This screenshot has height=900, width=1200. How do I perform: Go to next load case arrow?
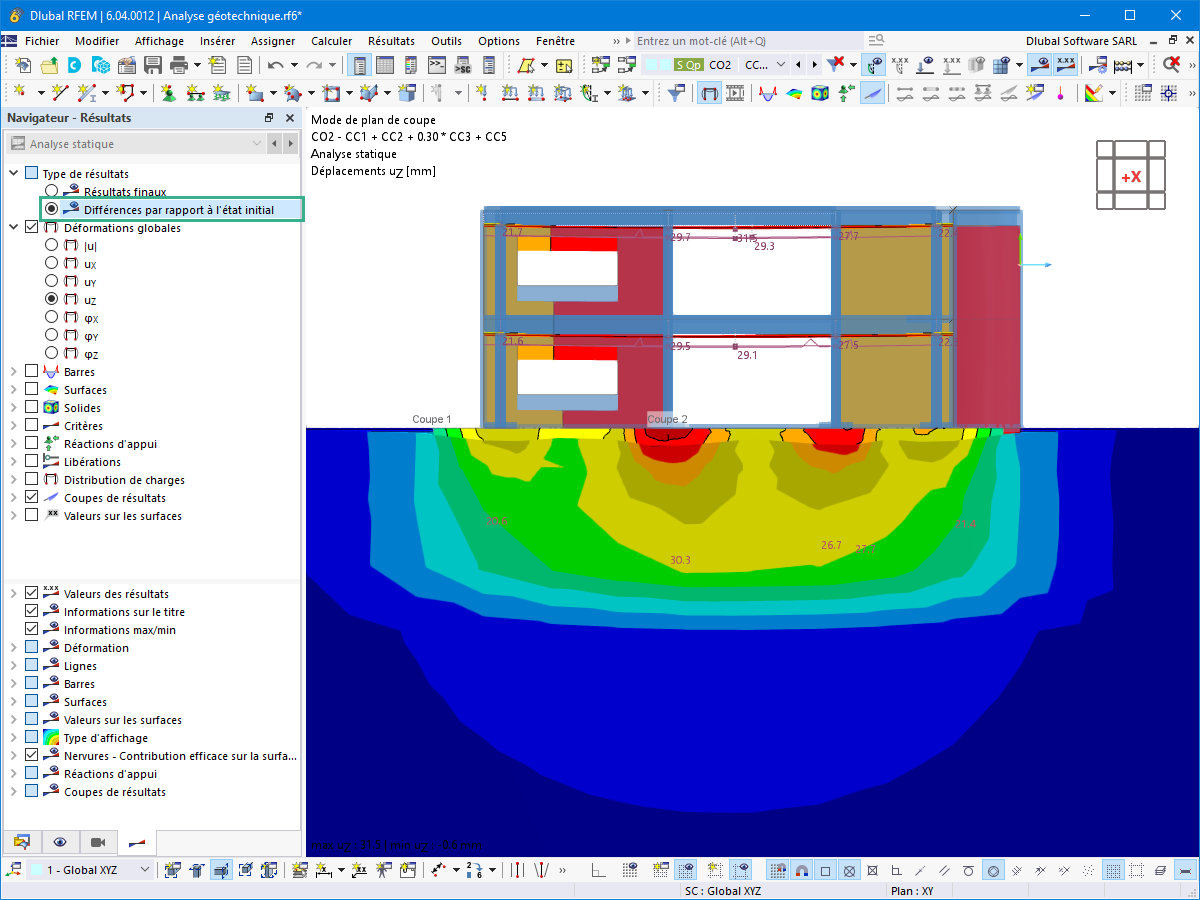click(x=814, y=65)
